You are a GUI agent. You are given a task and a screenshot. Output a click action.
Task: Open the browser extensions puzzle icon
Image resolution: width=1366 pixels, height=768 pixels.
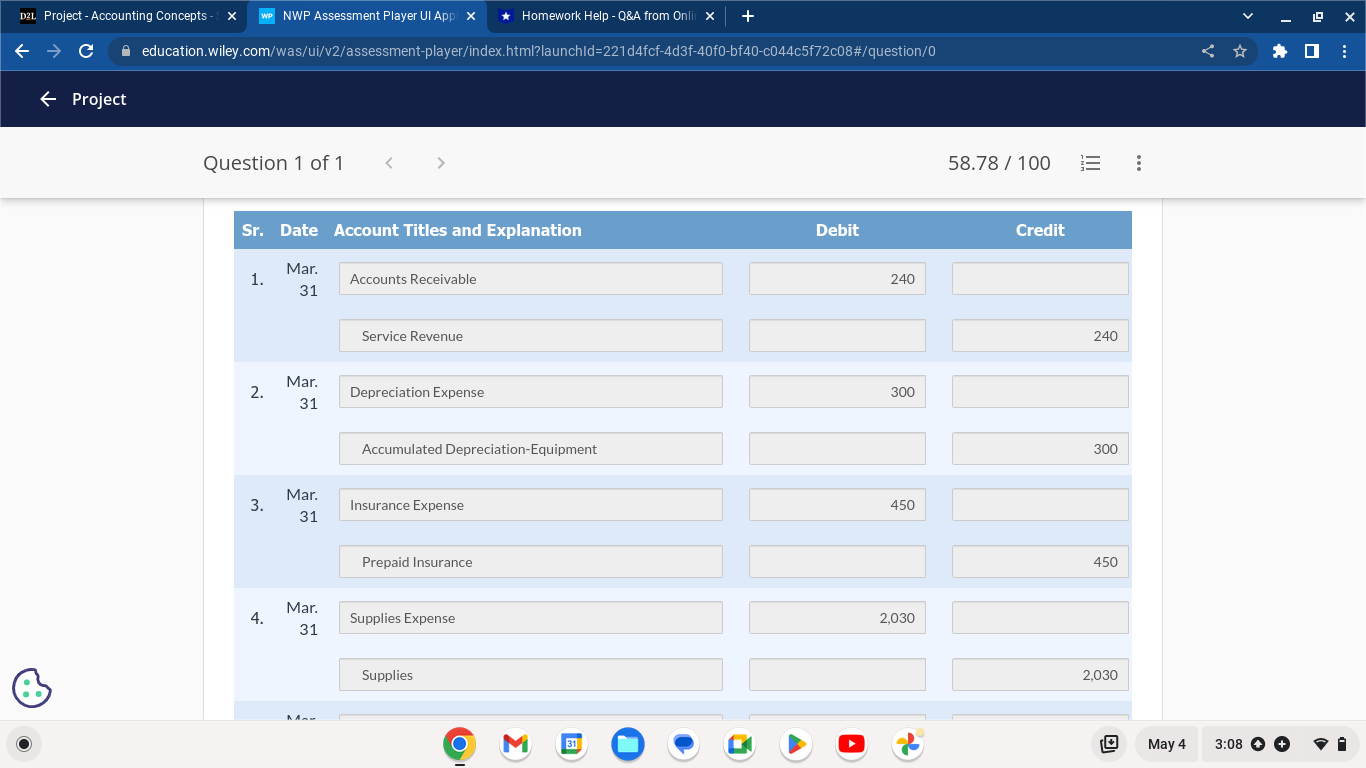pos(1280,50)
